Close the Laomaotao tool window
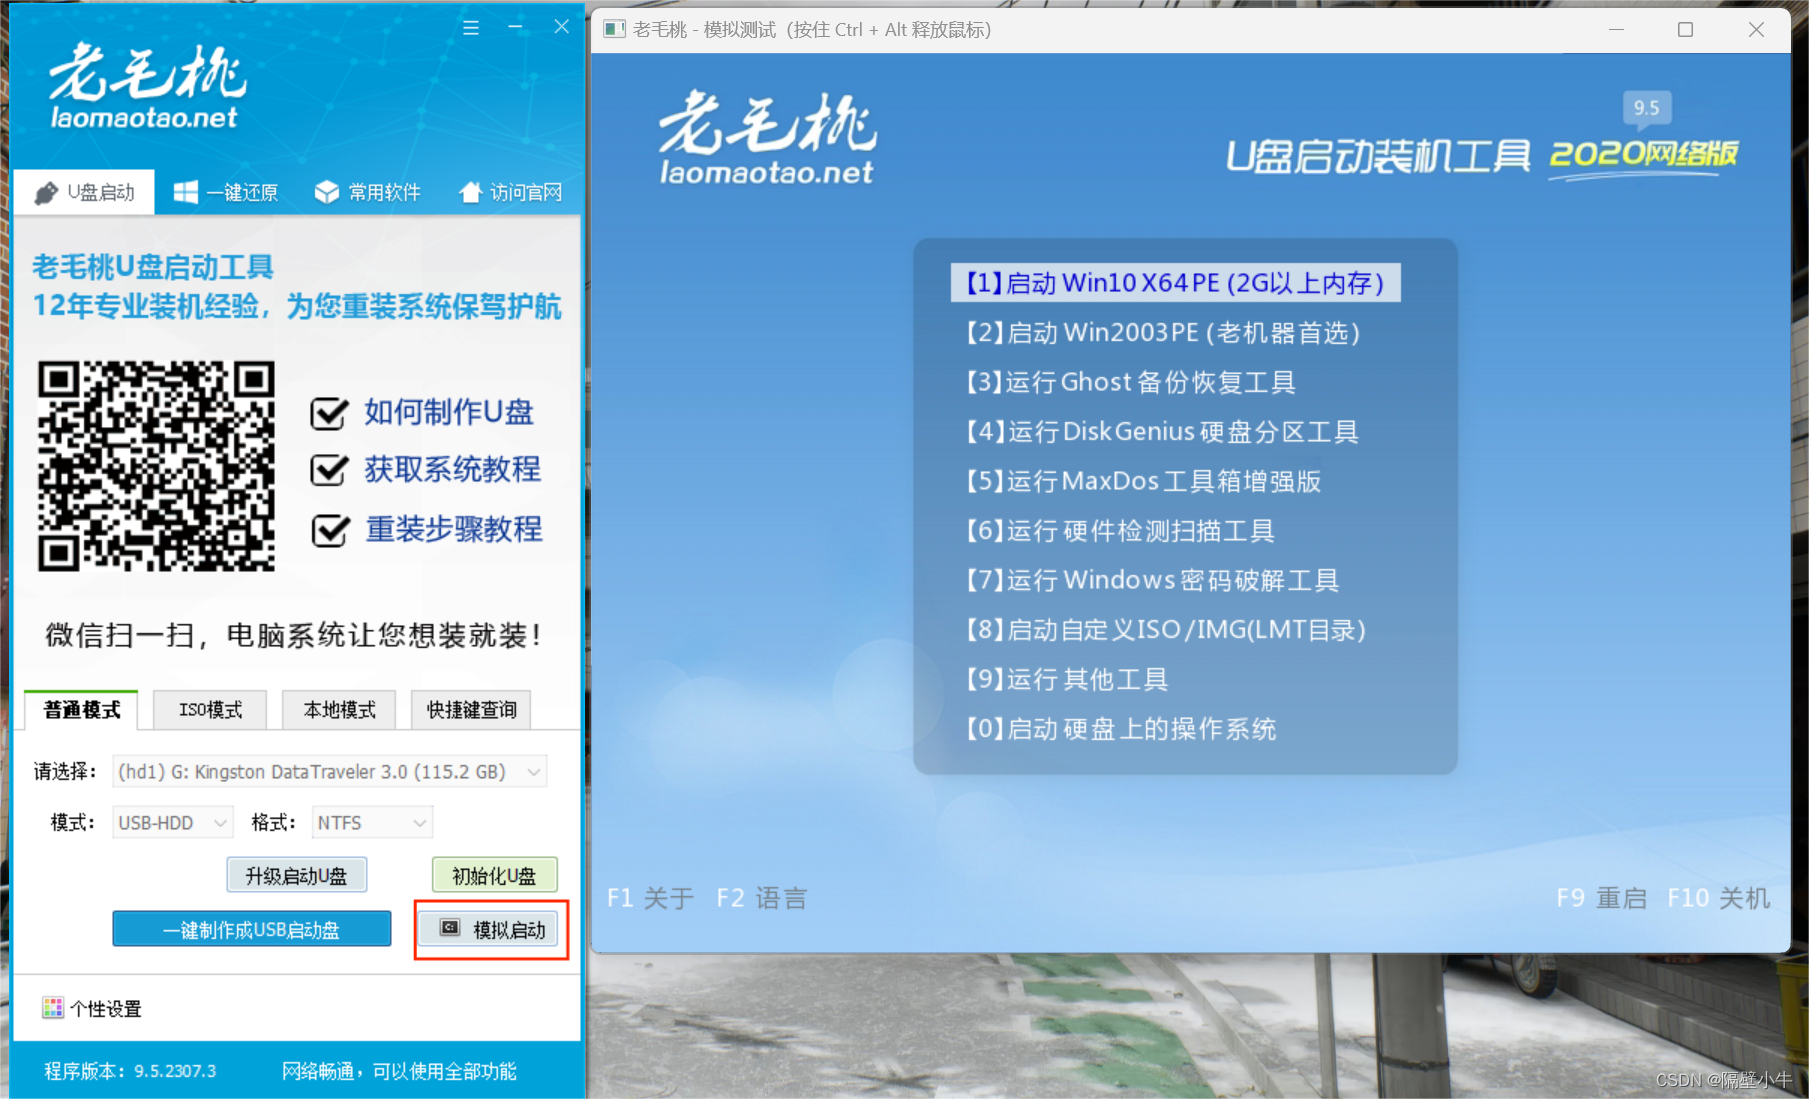The width and height of the screenshot is (1809, 1099). coord(561,28)
